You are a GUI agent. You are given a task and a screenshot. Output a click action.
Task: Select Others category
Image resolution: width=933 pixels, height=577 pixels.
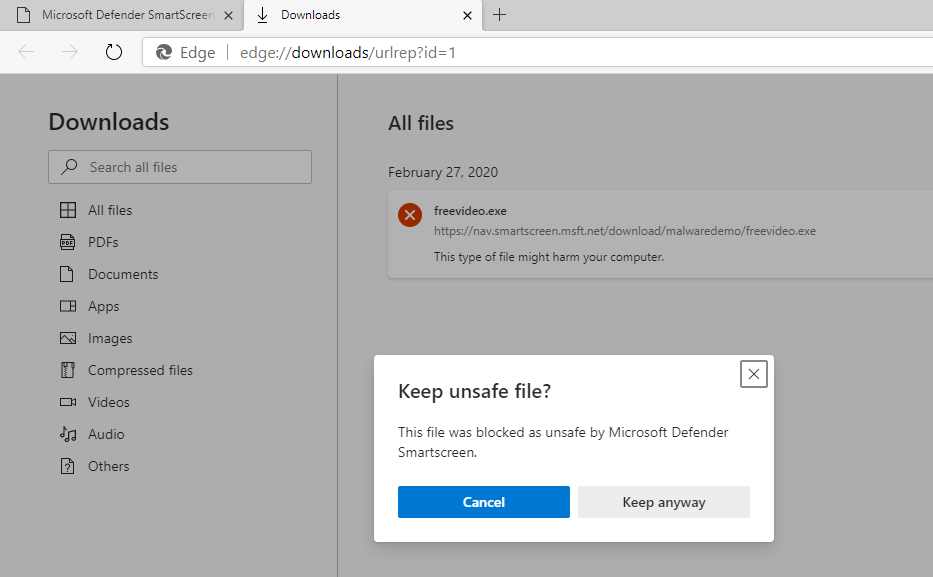[108, 466]
